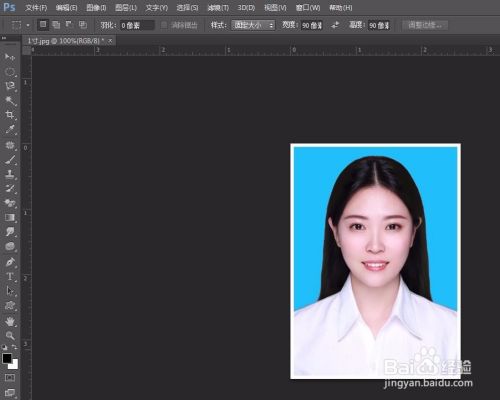Open the 图层(L) menu

(126, 8)
